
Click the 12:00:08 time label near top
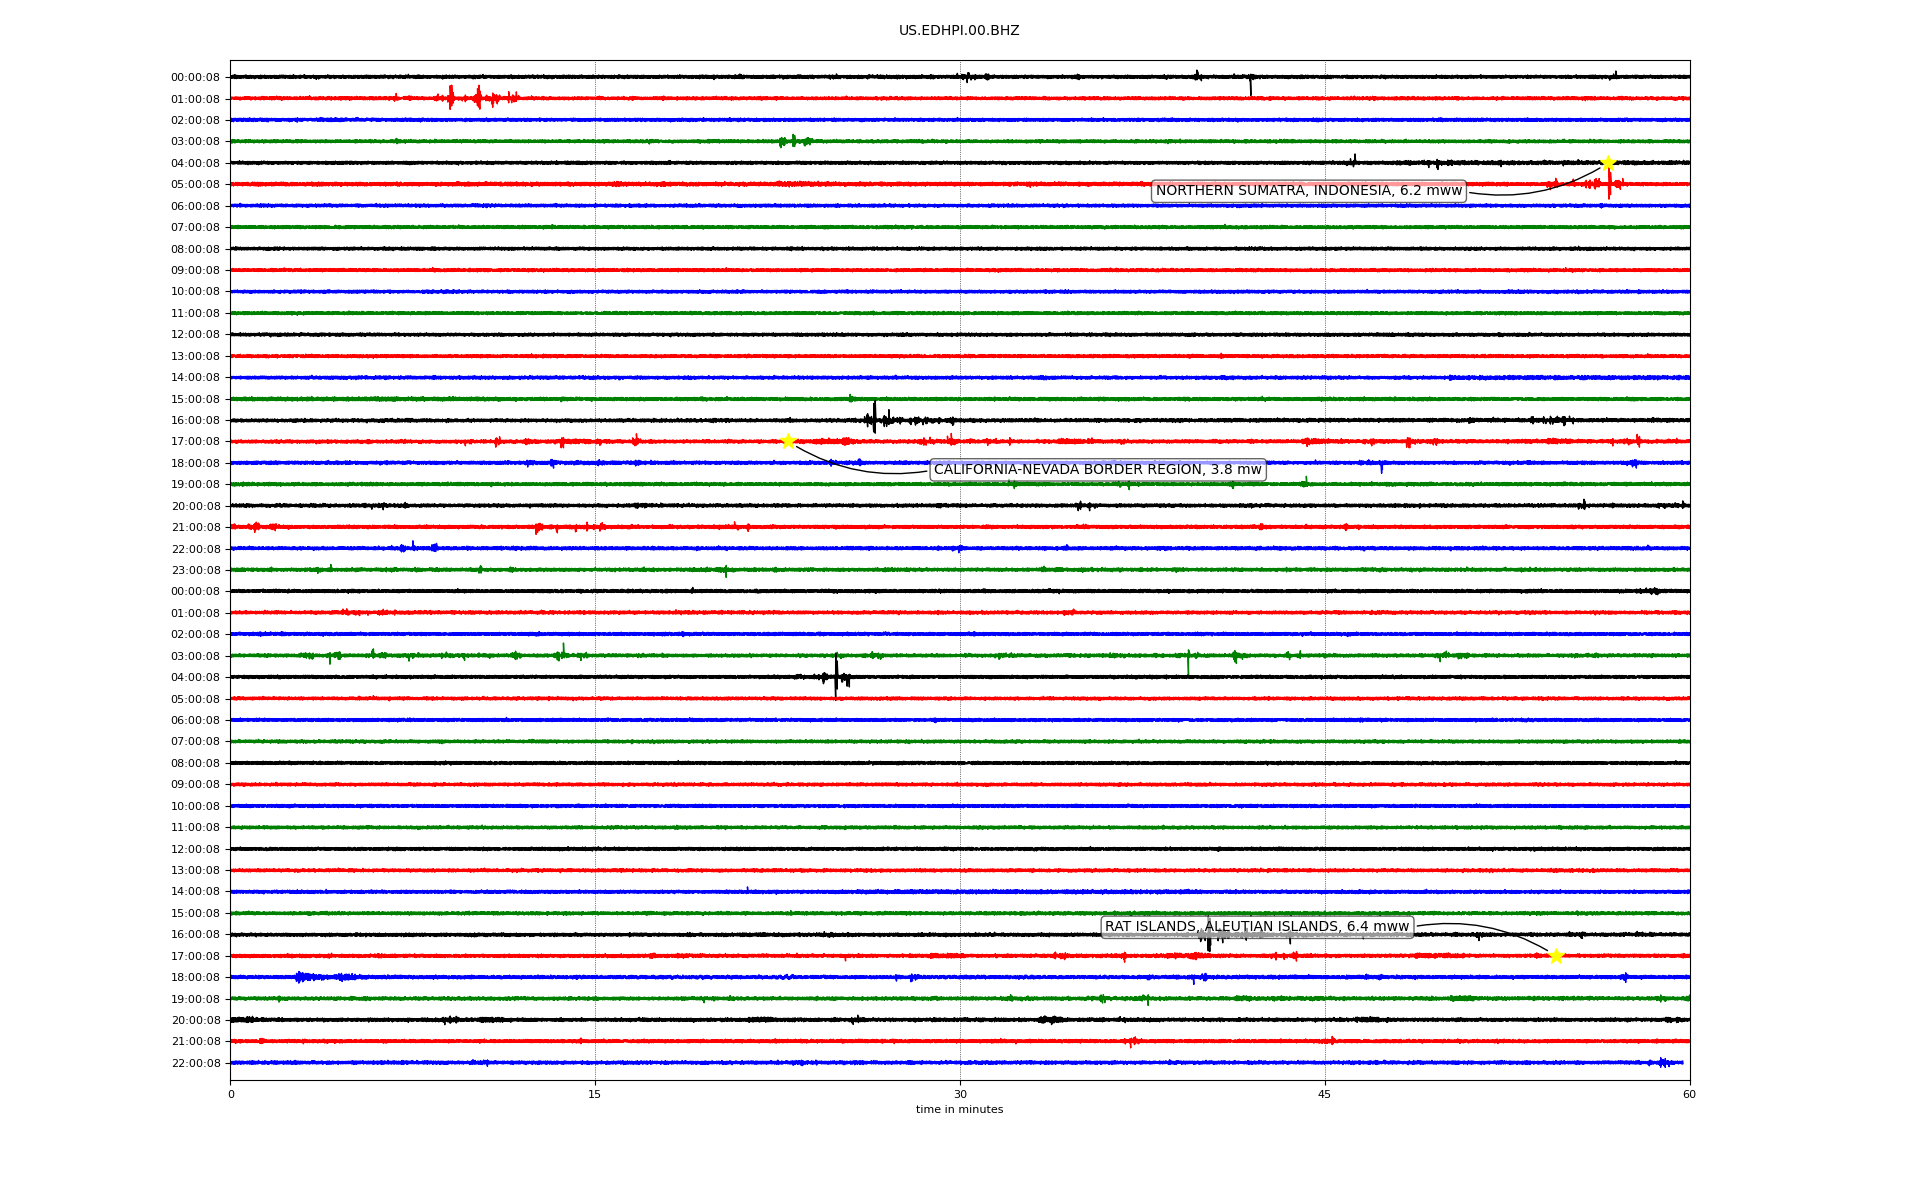tap(195, 335)
